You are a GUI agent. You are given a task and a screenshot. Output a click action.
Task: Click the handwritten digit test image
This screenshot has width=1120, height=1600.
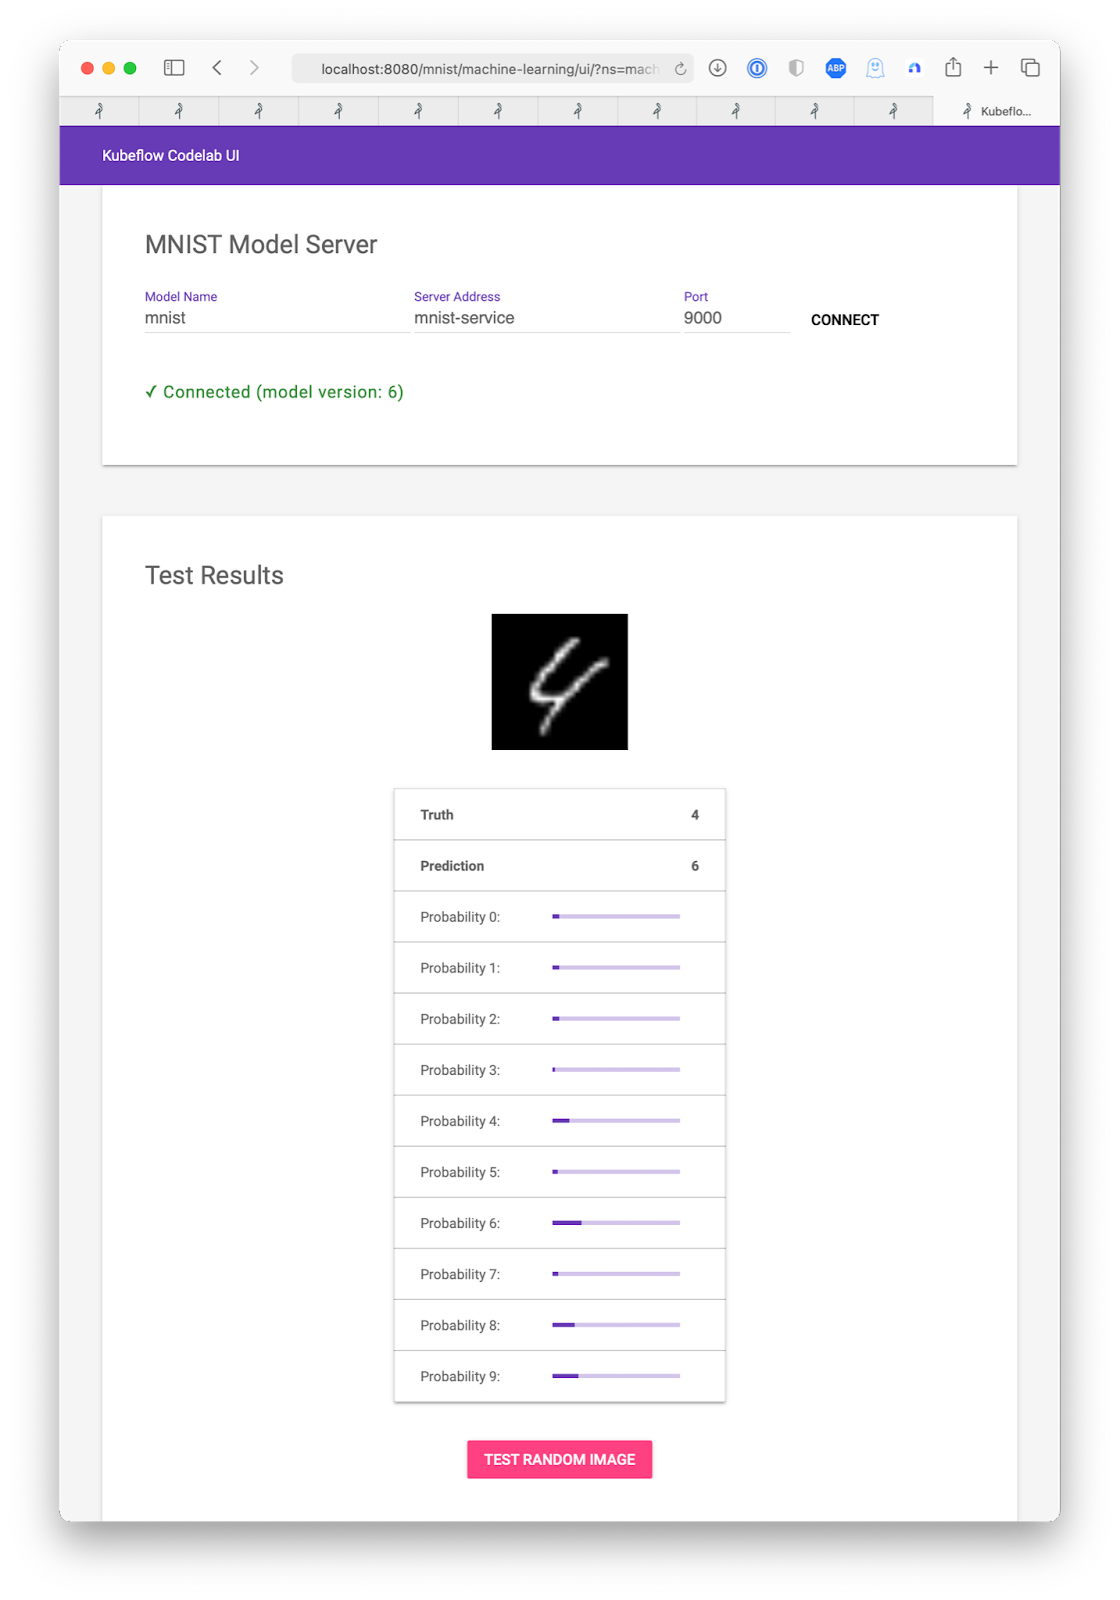[560, 682]
